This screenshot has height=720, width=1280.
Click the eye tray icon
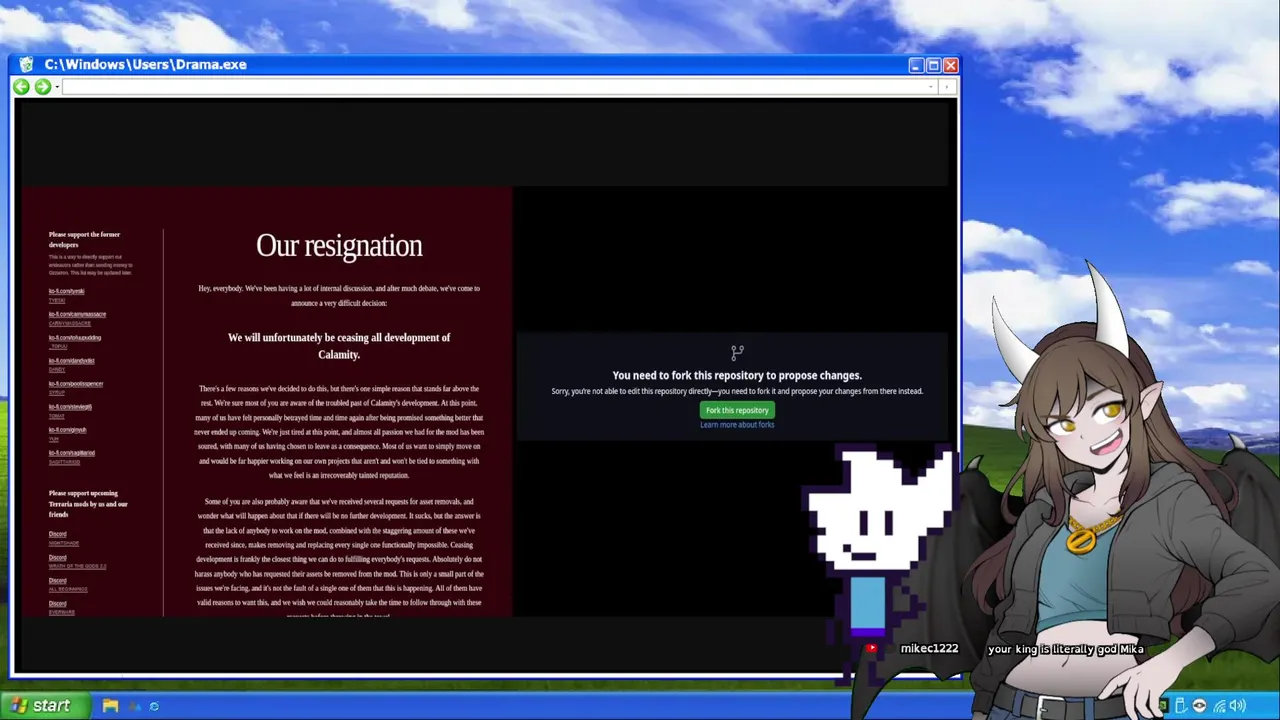coord(1199,706)
